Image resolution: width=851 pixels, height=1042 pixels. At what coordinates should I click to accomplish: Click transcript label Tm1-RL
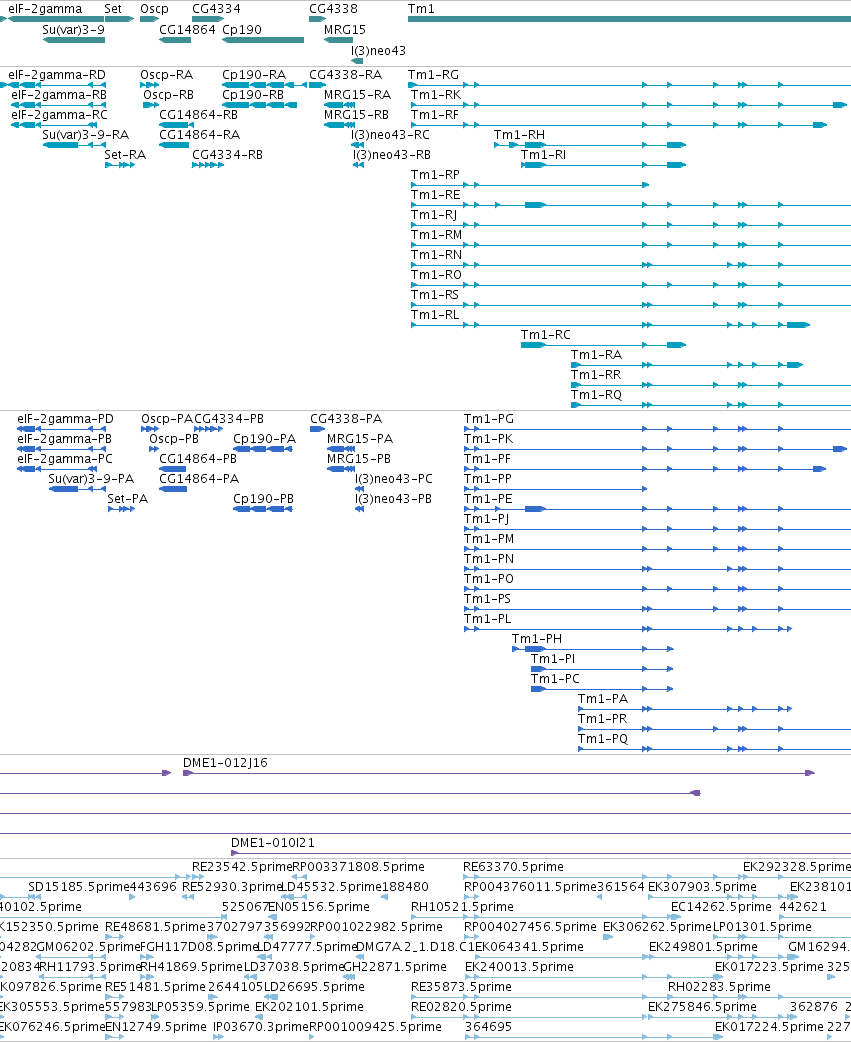coord(435,314)
